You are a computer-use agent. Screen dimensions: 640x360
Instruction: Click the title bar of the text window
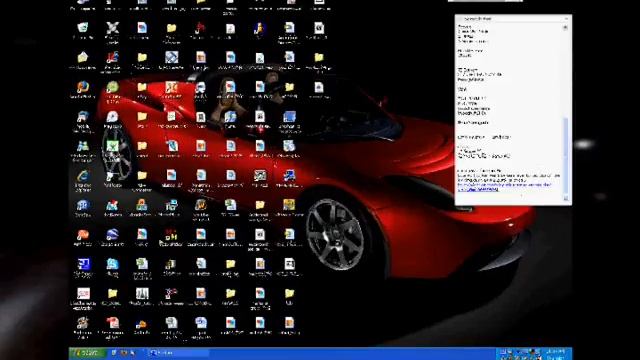[x=513, y=19]
